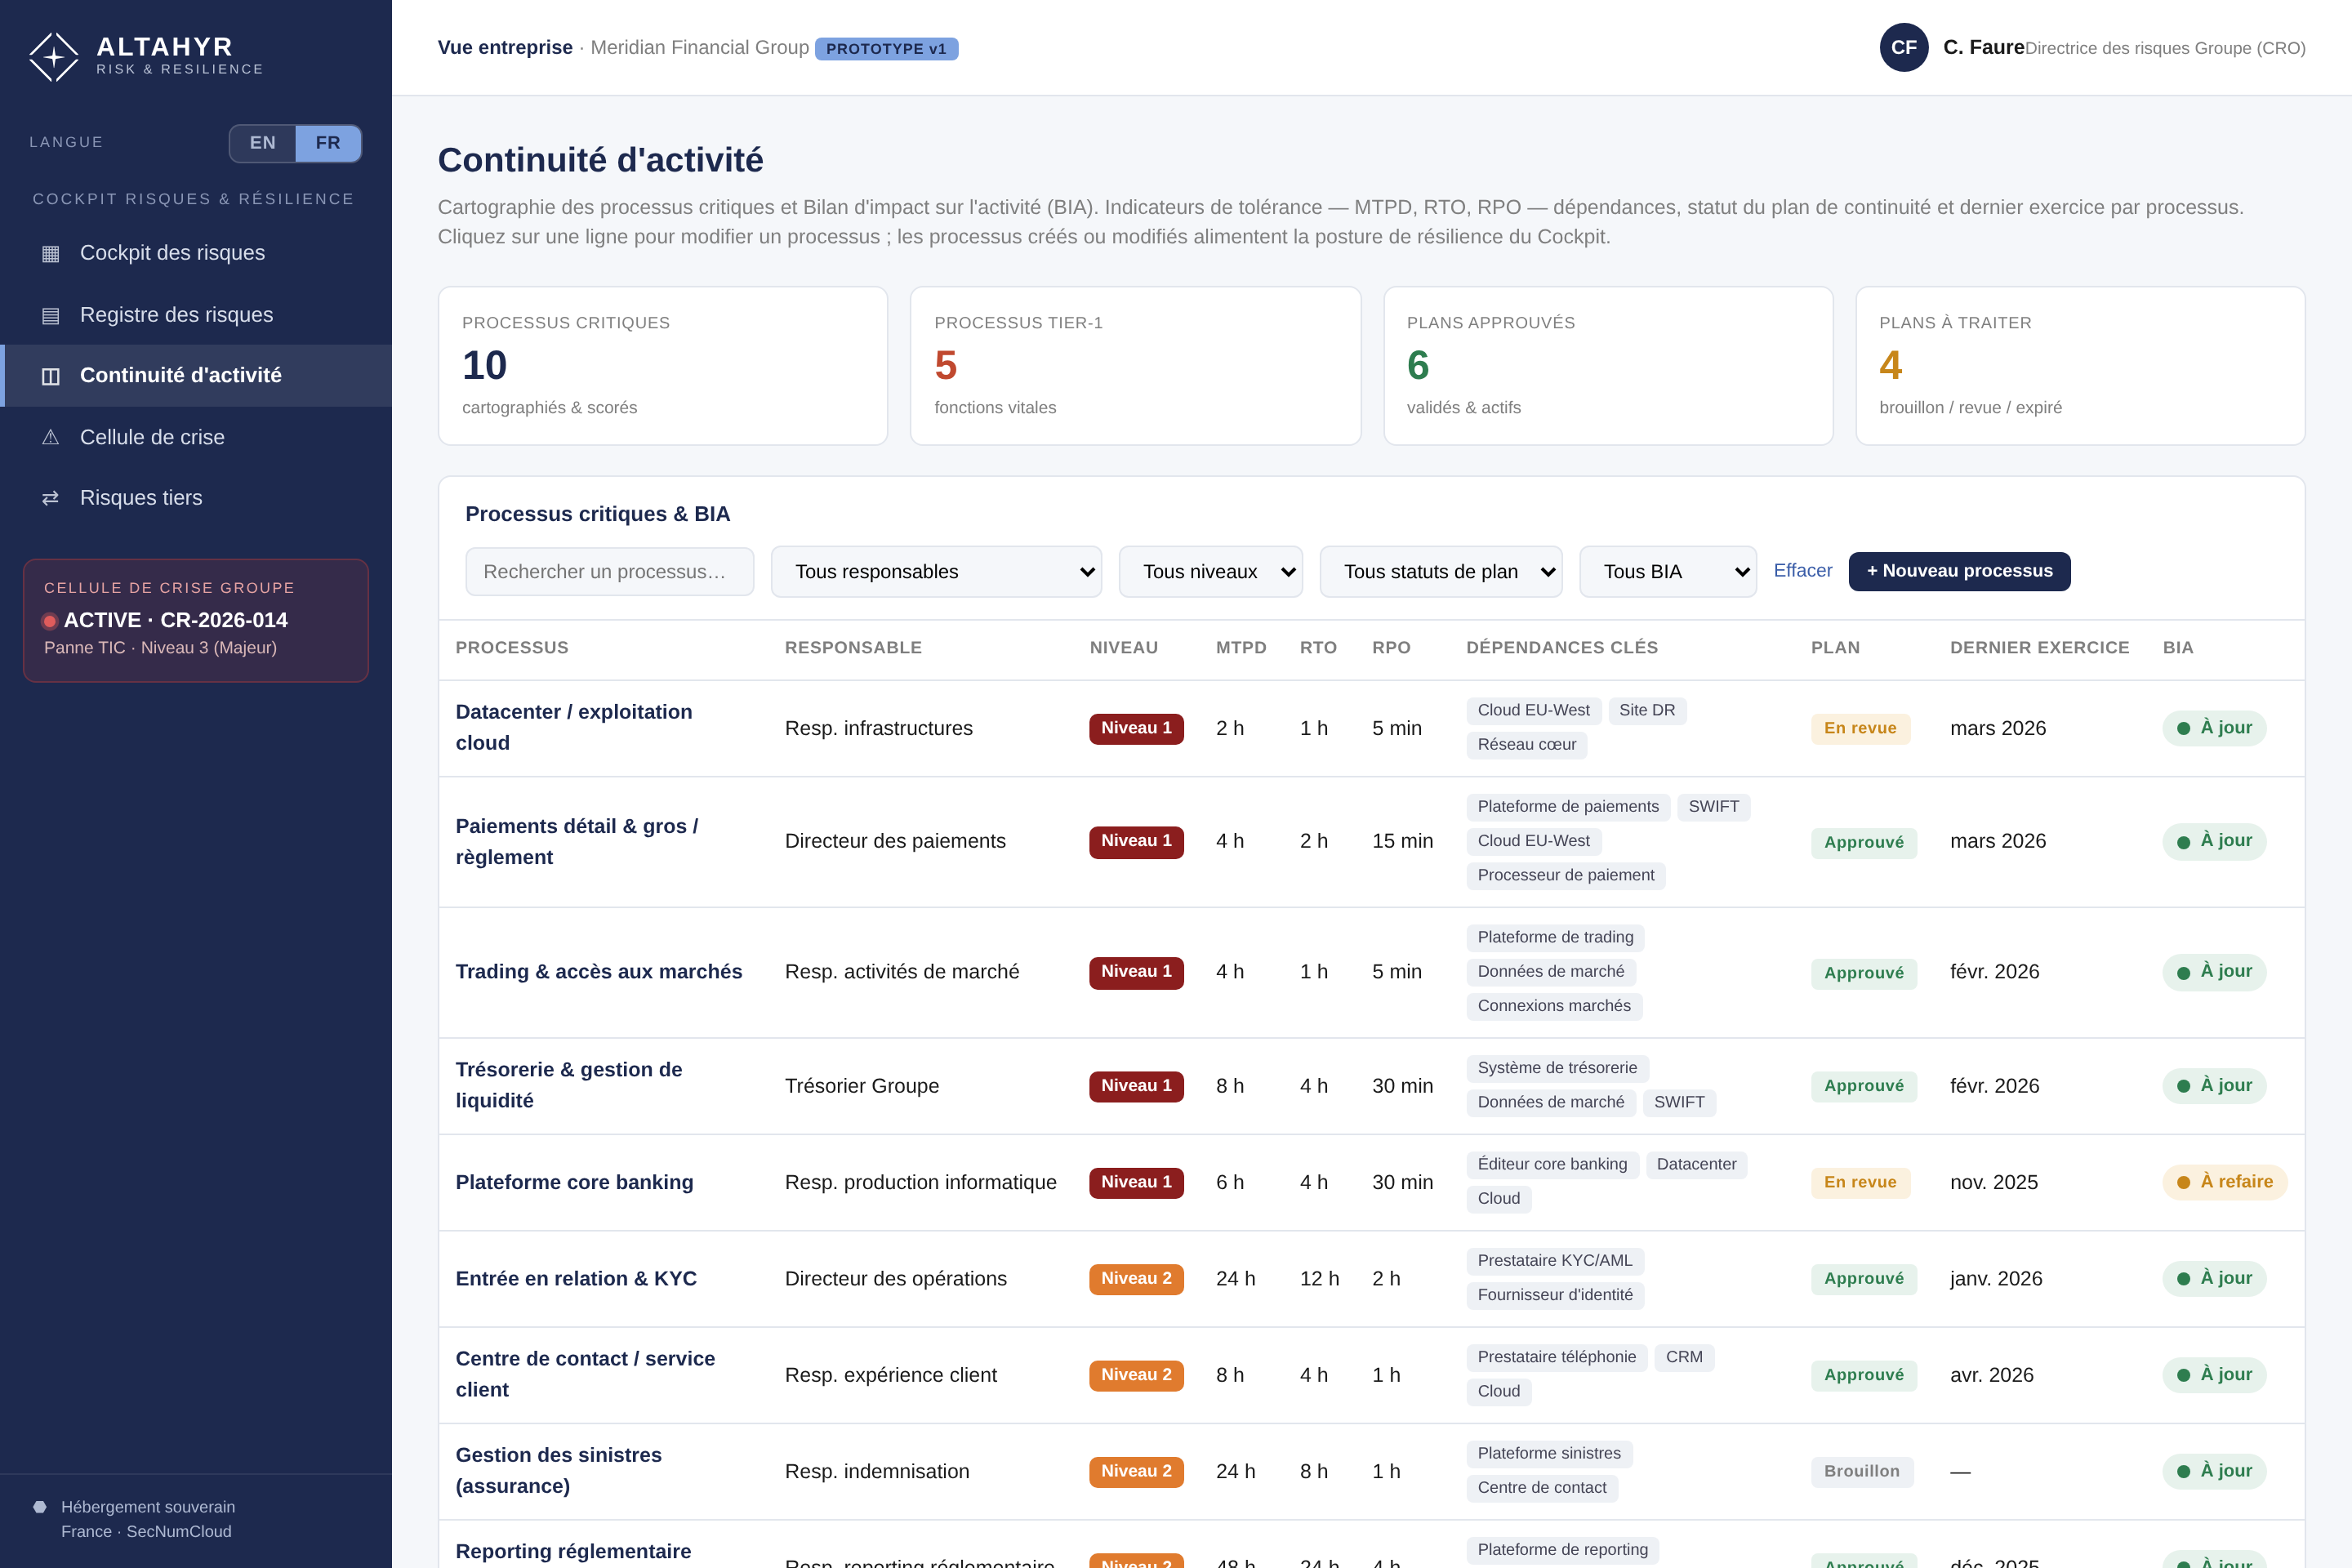
Task: Open the Tous responsables dropdown
Action: point(936,572)
